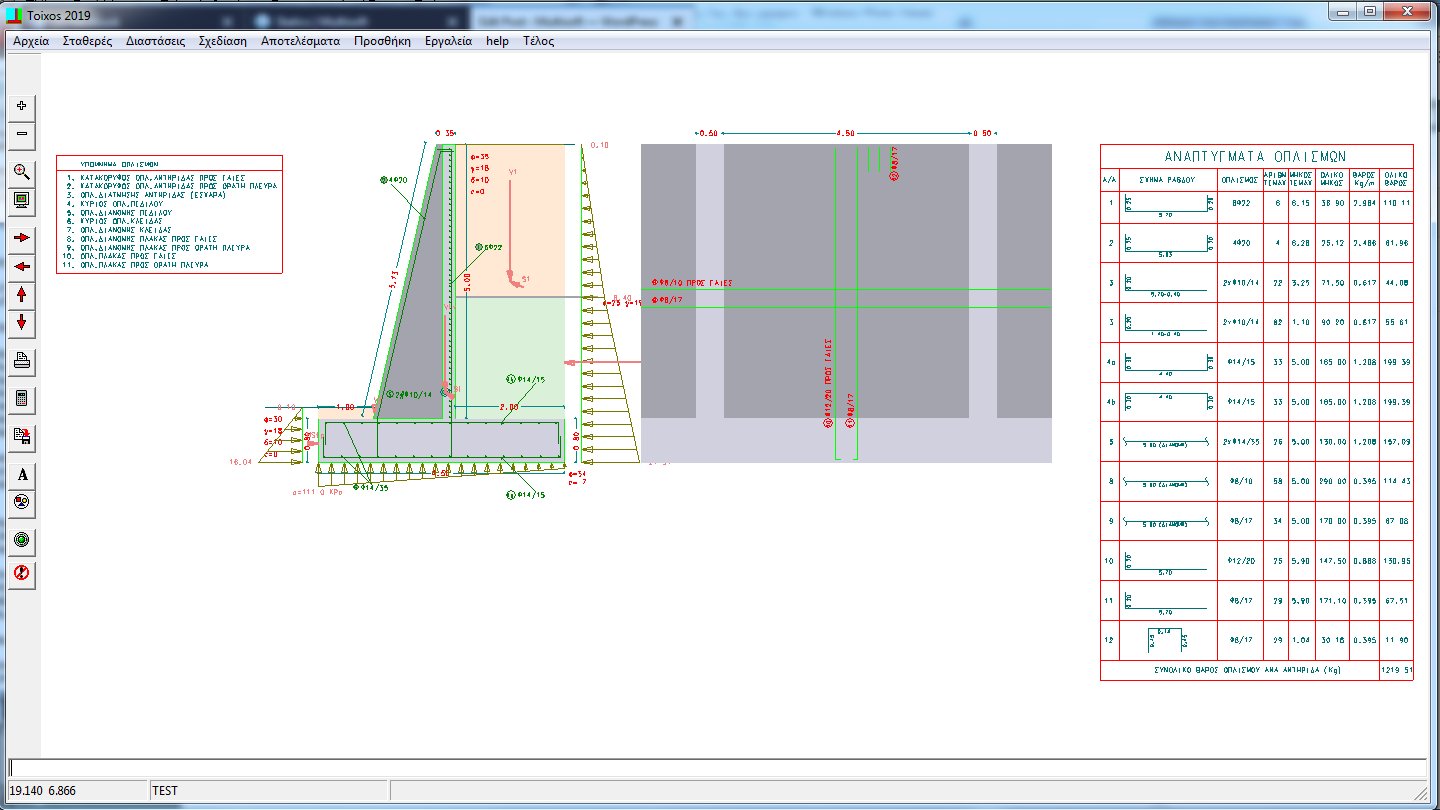The image size is (1440, 810).
Task: Pan drawing with the left arrow
Action: (22, 266)
